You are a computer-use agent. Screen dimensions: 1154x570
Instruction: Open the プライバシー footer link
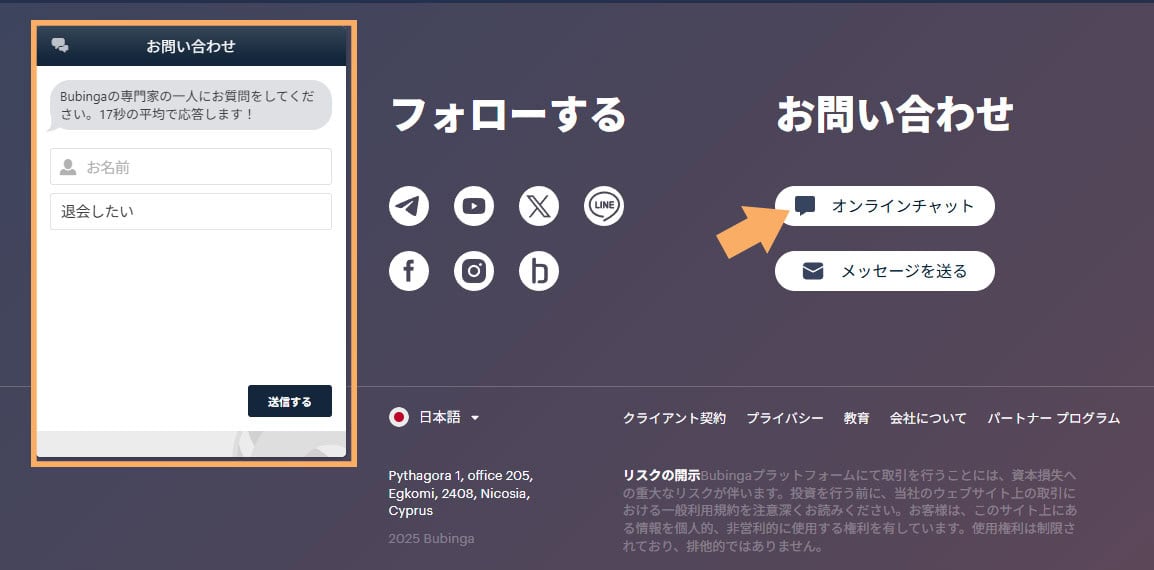785,418
